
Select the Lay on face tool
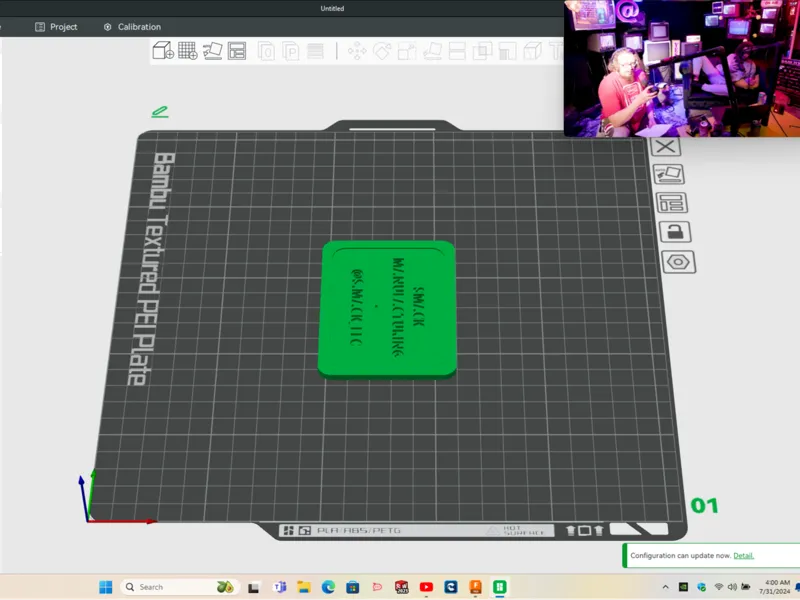(x=432, y=51)
